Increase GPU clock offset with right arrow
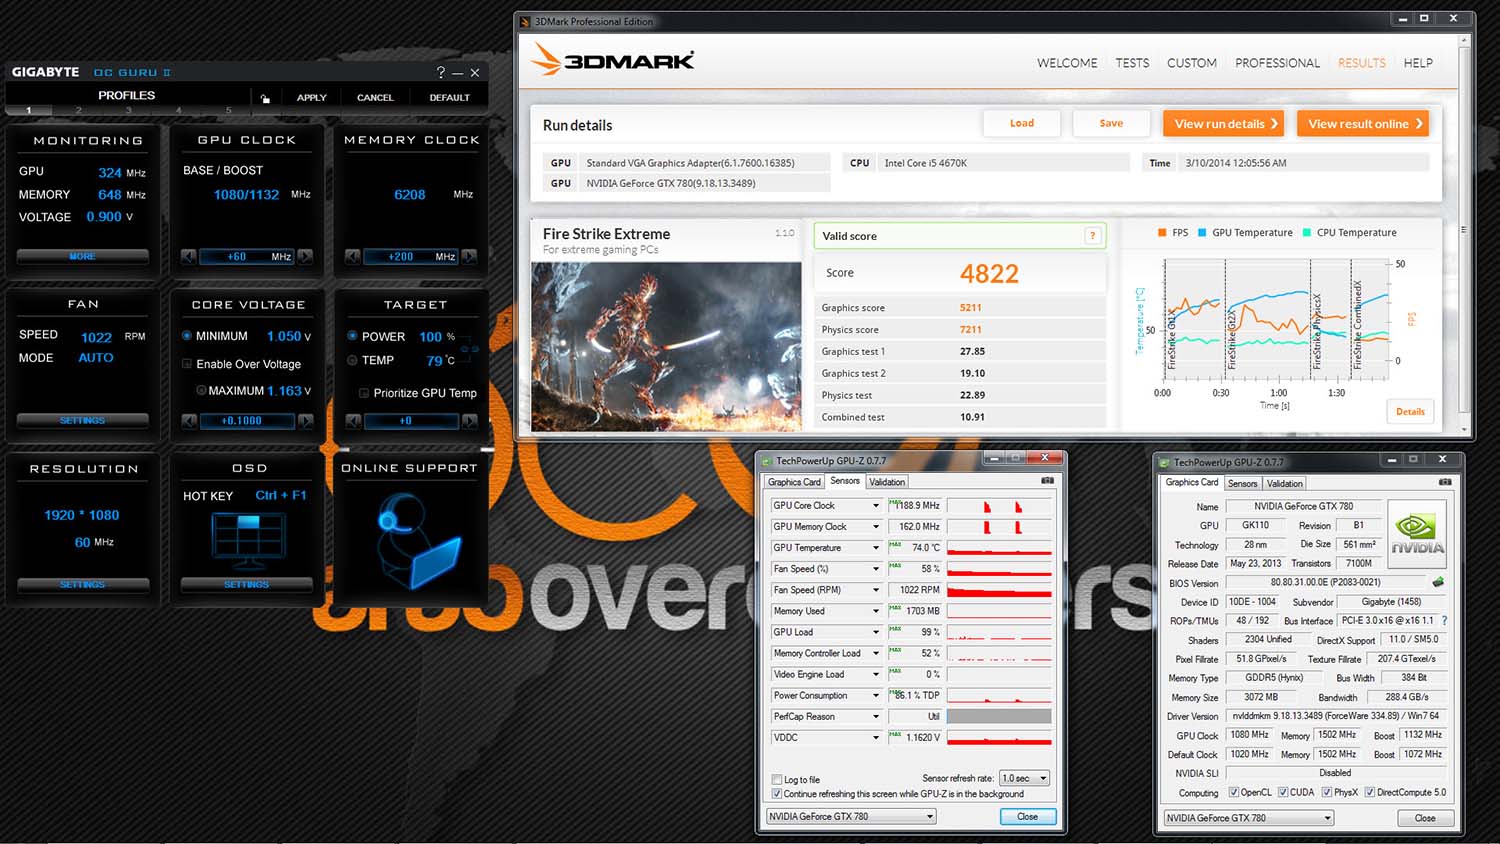 point(305,257)
